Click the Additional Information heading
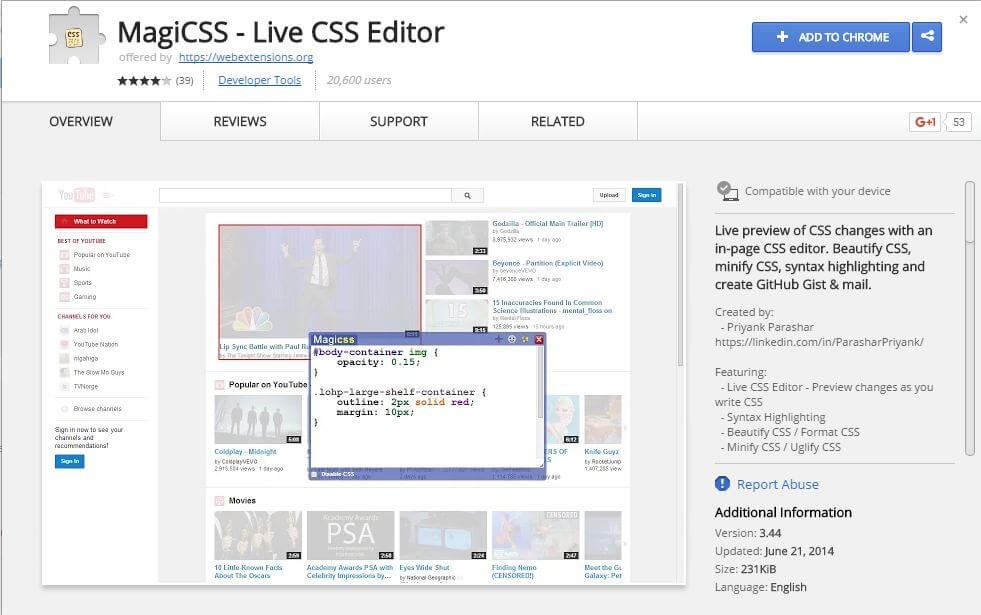This screenshot has width=981, height=615. click(x=783, y=512)
